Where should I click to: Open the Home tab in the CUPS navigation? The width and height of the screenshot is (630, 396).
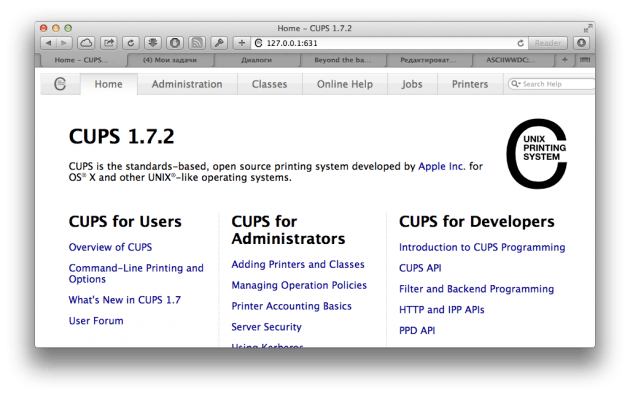(108, 84)
